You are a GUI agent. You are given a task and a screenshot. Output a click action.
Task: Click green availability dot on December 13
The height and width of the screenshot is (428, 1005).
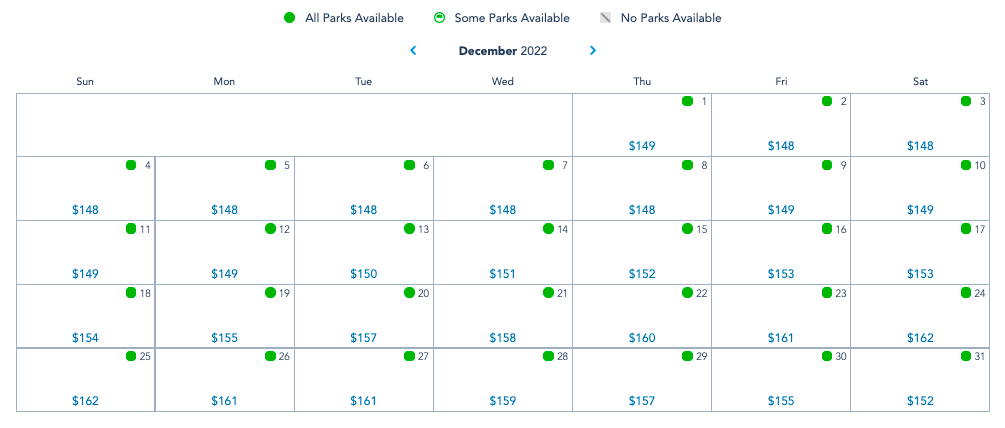409,229
